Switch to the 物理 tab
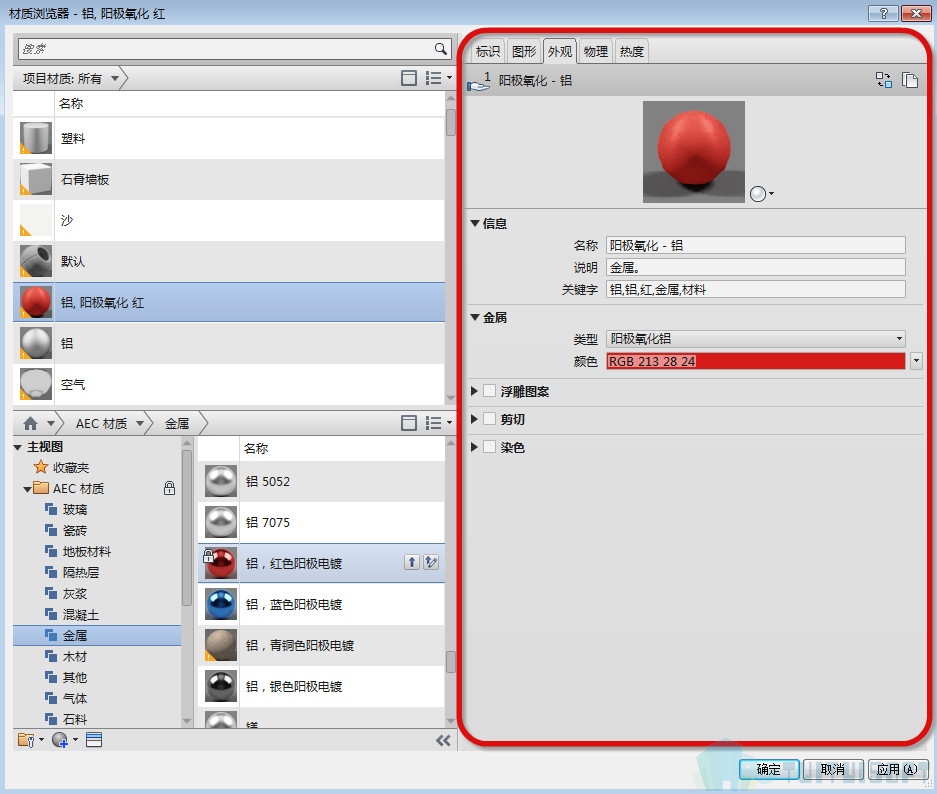This screenshot has height=794, width=937. 596,52
